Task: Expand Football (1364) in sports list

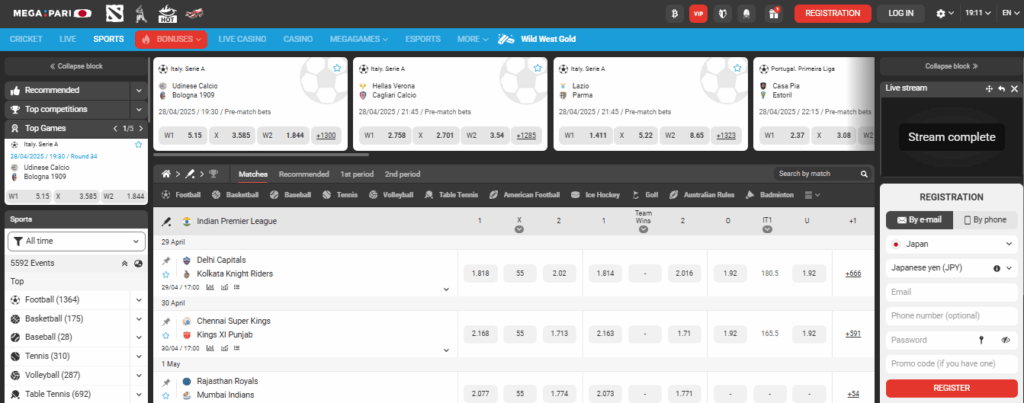Action: (138, 300)
